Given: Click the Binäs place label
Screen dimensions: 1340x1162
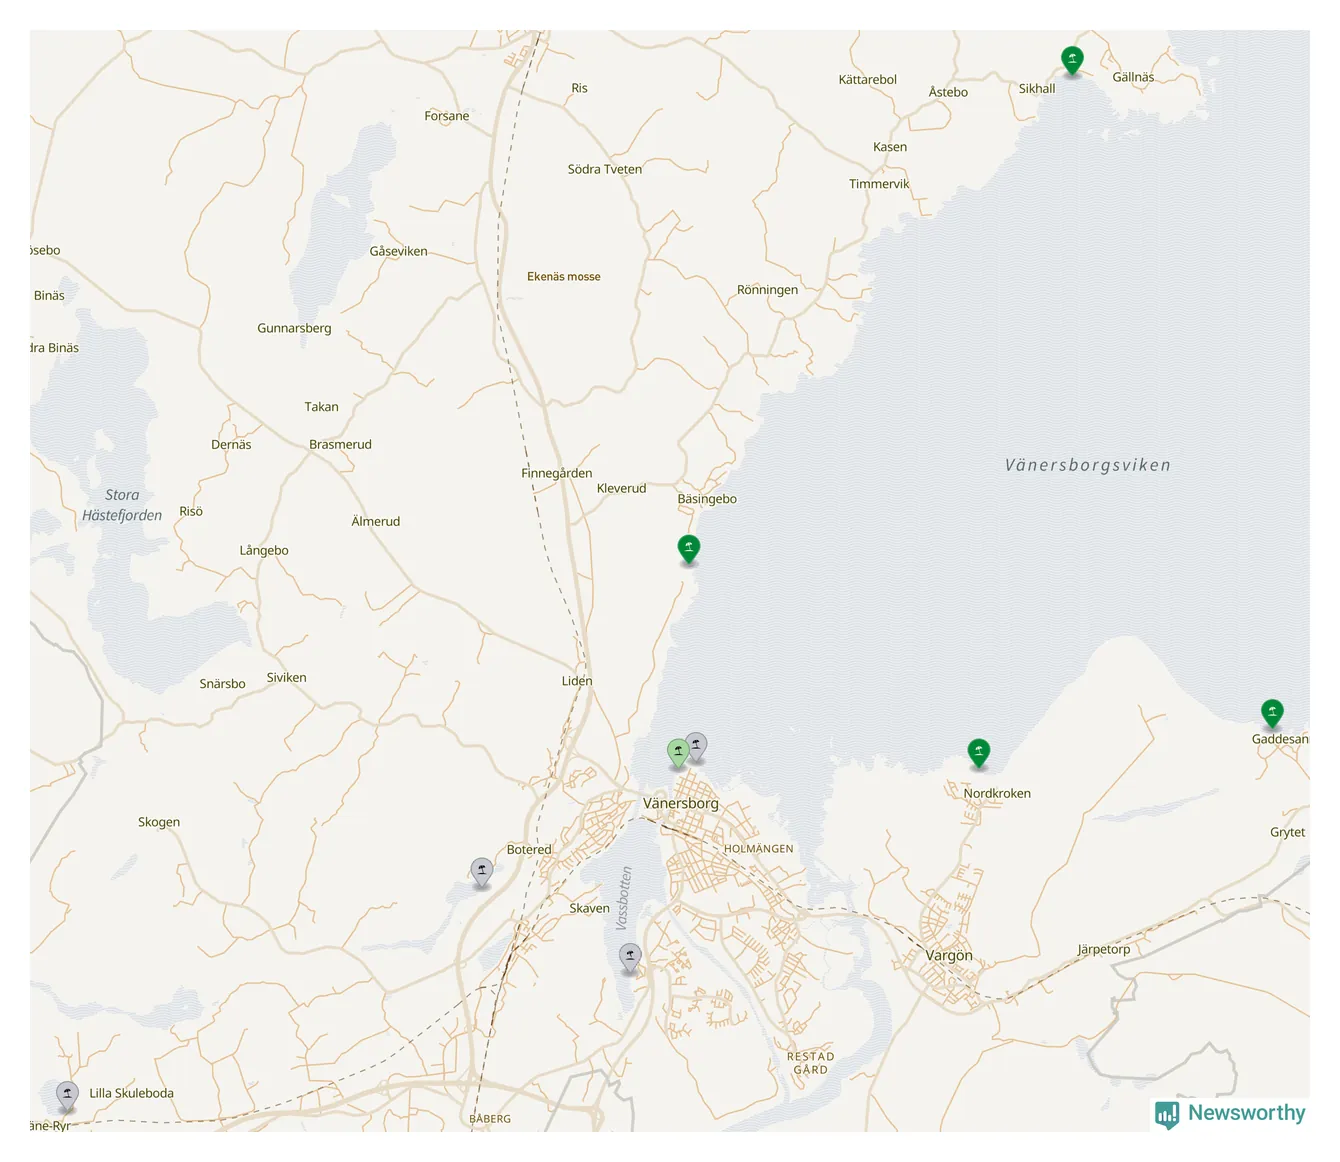Looking at the screenshot, I should [x=49, y=295].
